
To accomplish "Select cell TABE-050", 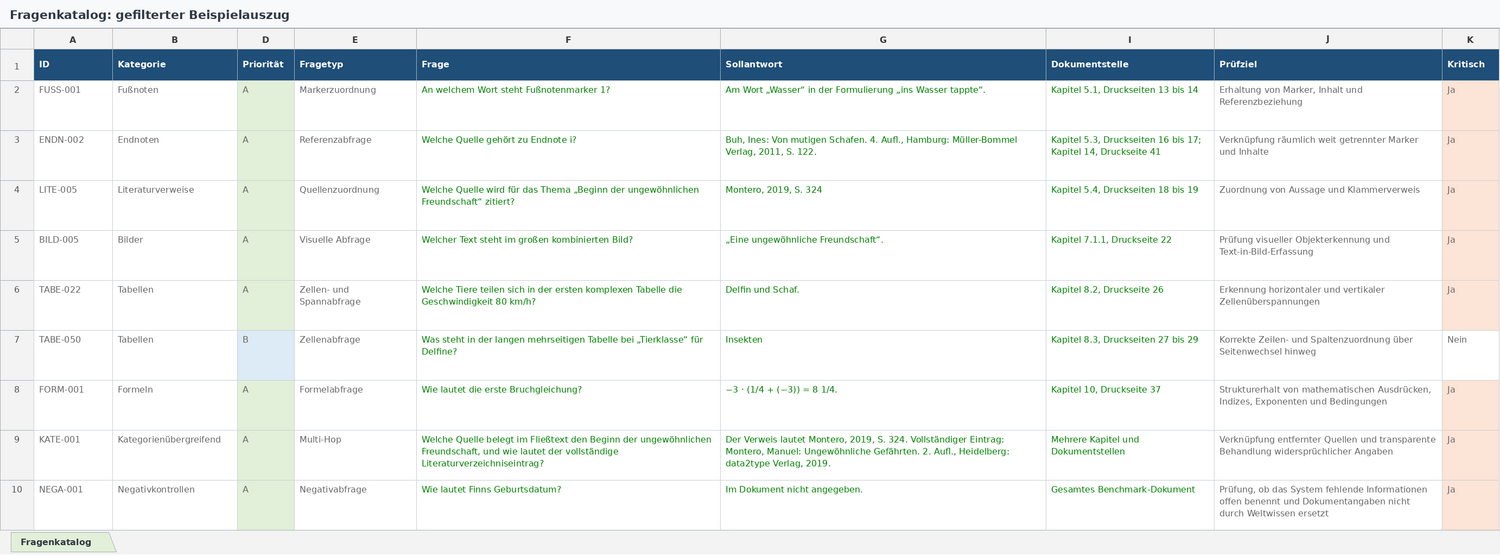I will (x=73, y=356).
